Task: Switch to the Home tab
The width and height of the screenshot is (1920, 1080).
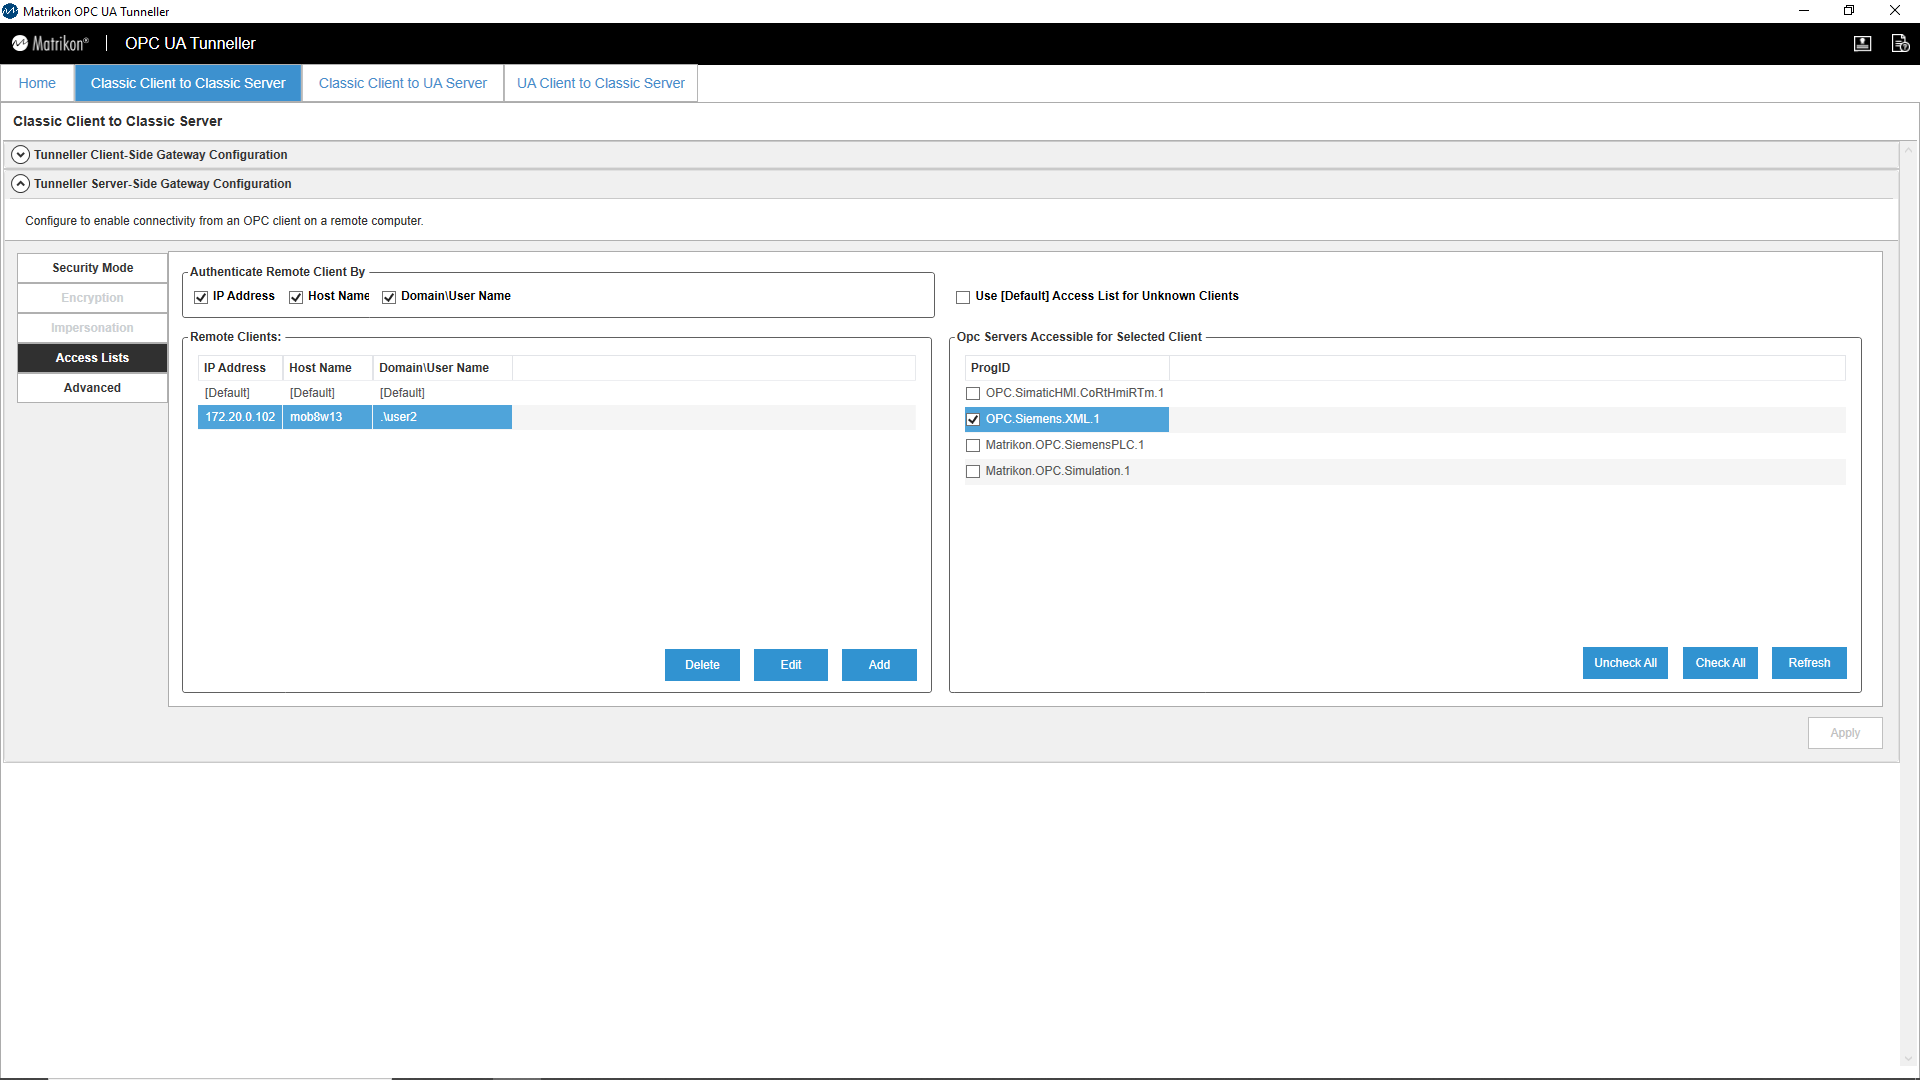Action: (x=37, y=83)
